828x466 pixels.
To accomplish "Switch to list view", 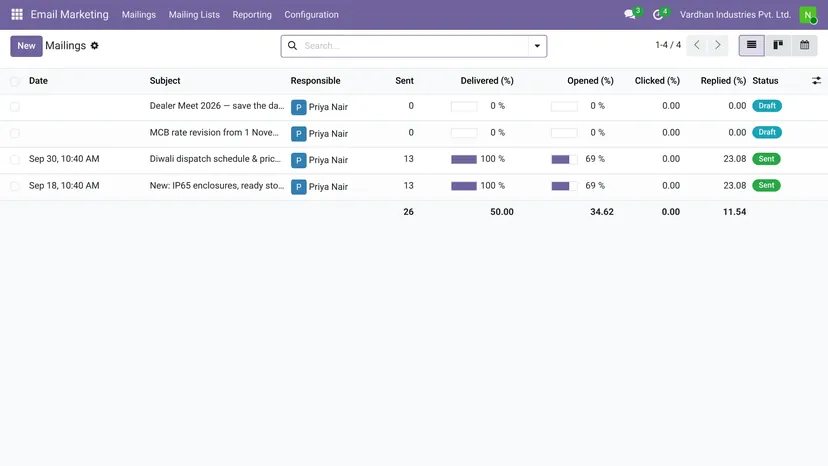I will click(x=751, y=45).
